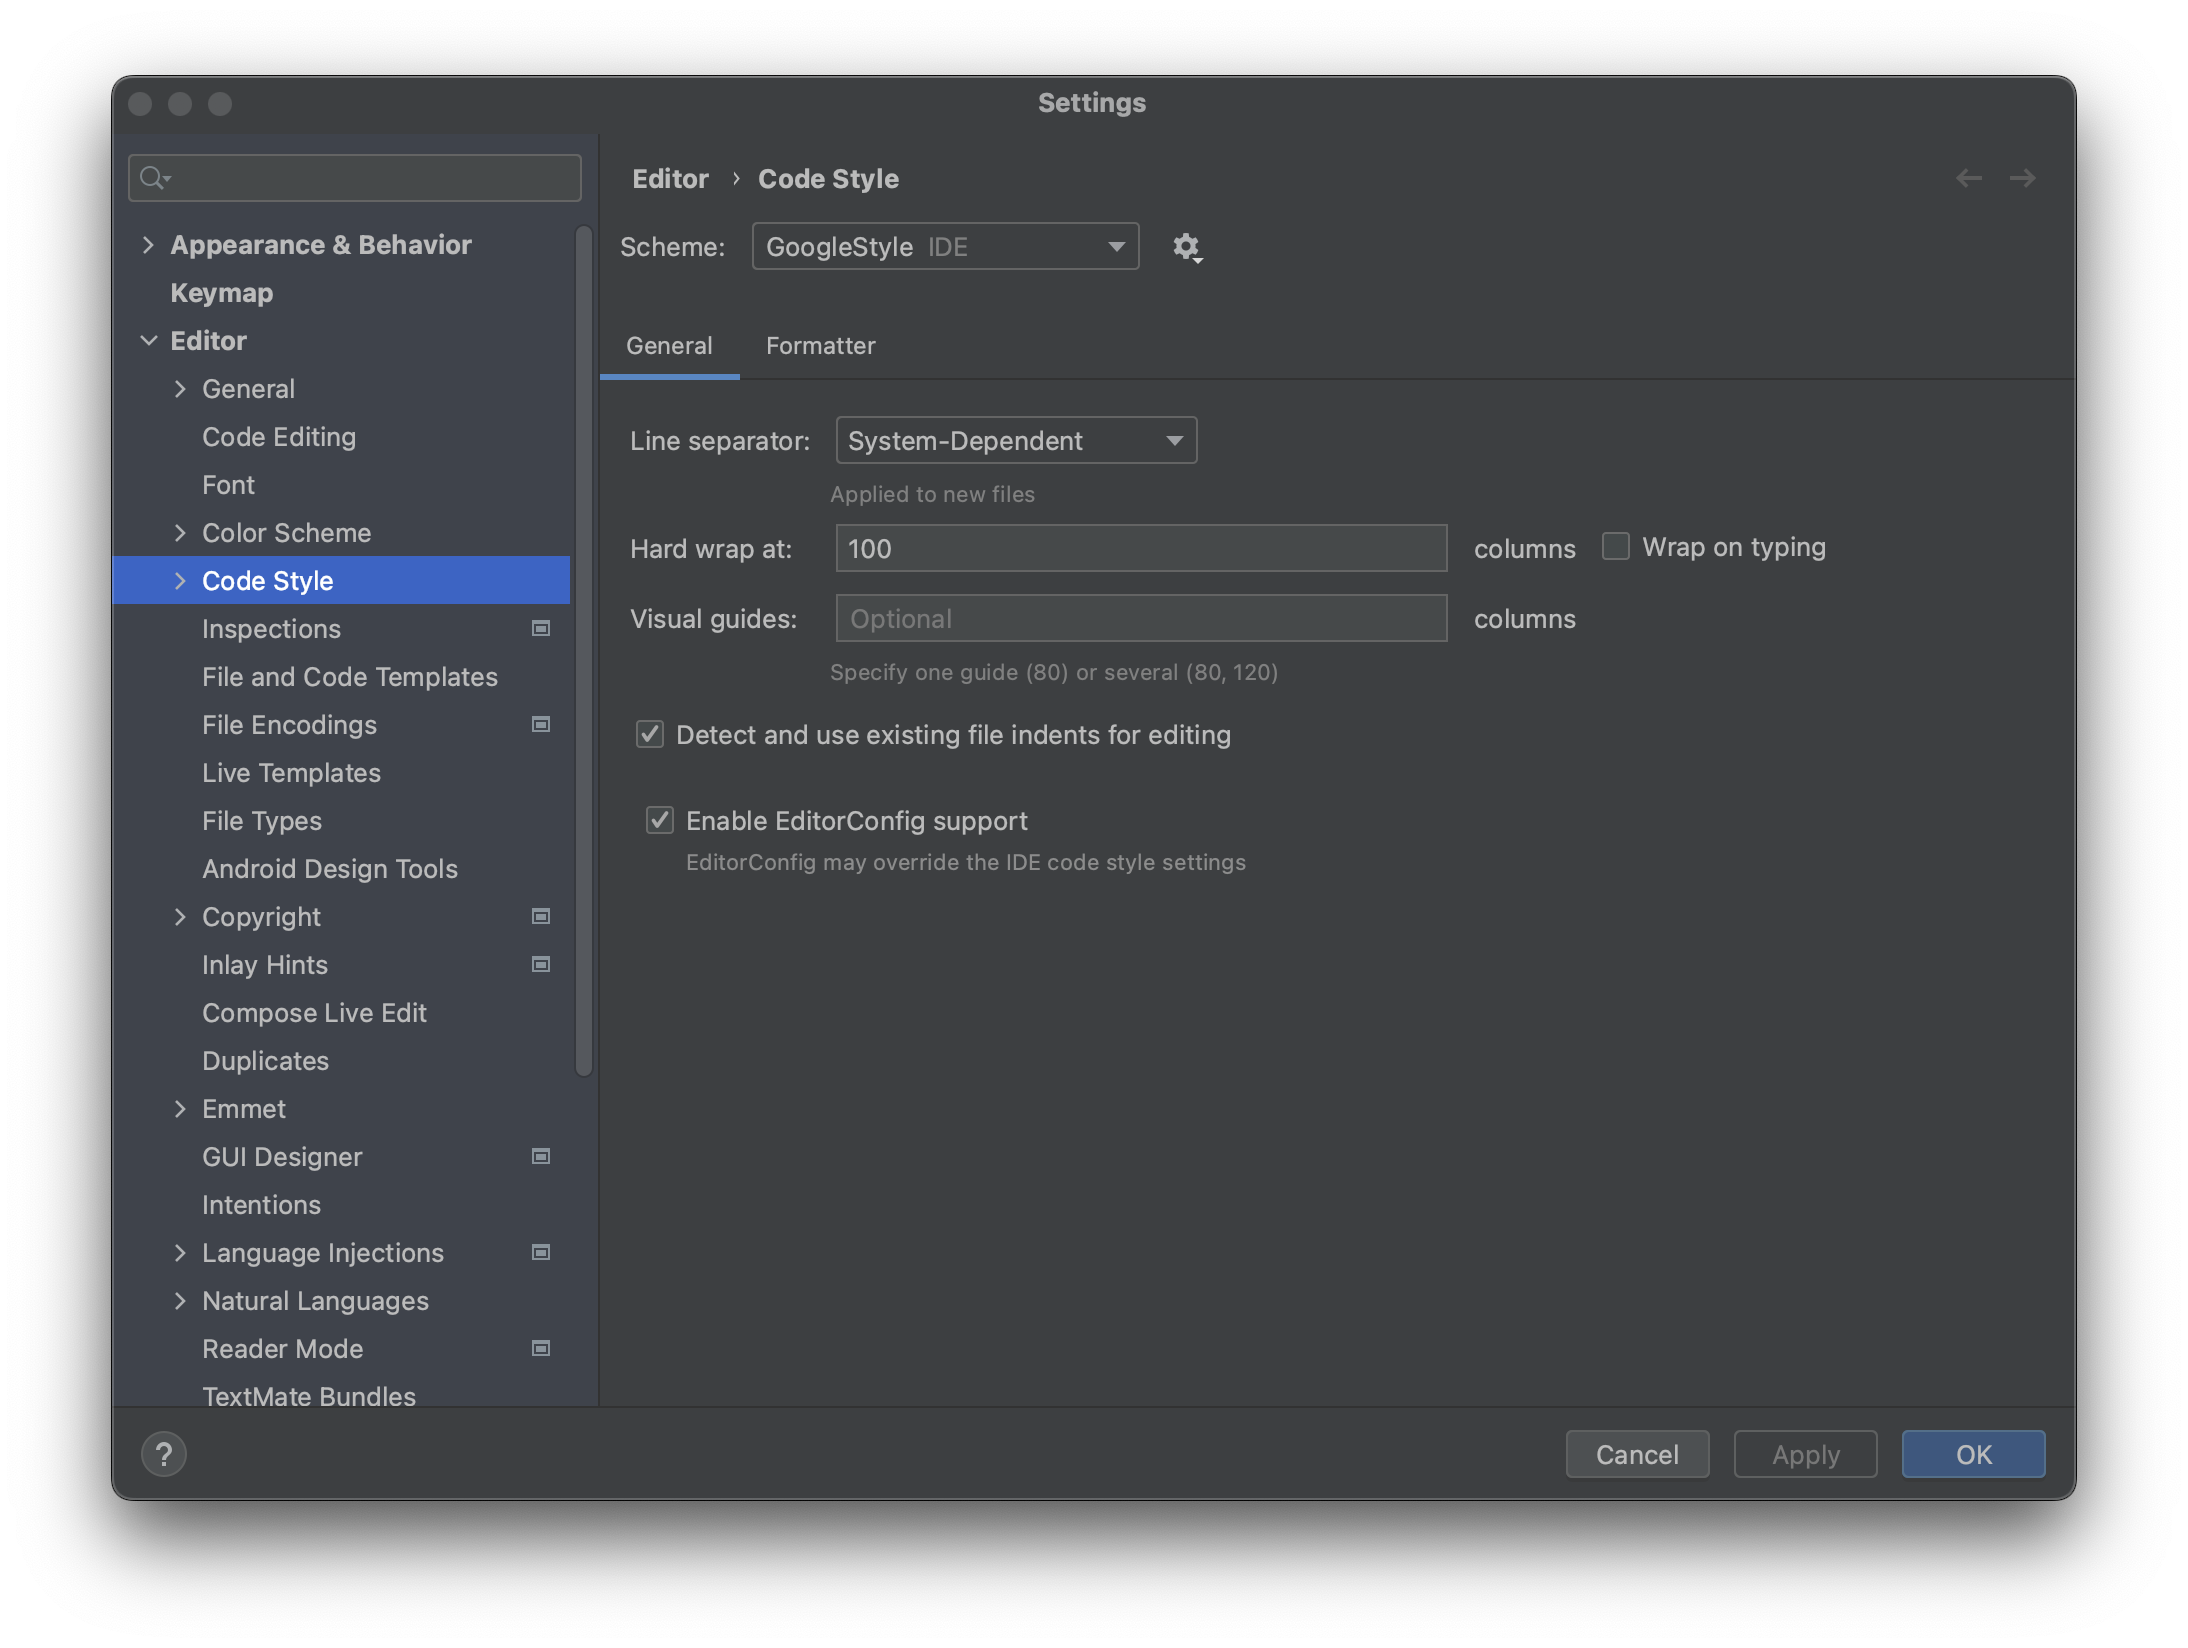Click the project-level icon beside Copyright
Screen dimensions: 2188x1648
point(541,916)
